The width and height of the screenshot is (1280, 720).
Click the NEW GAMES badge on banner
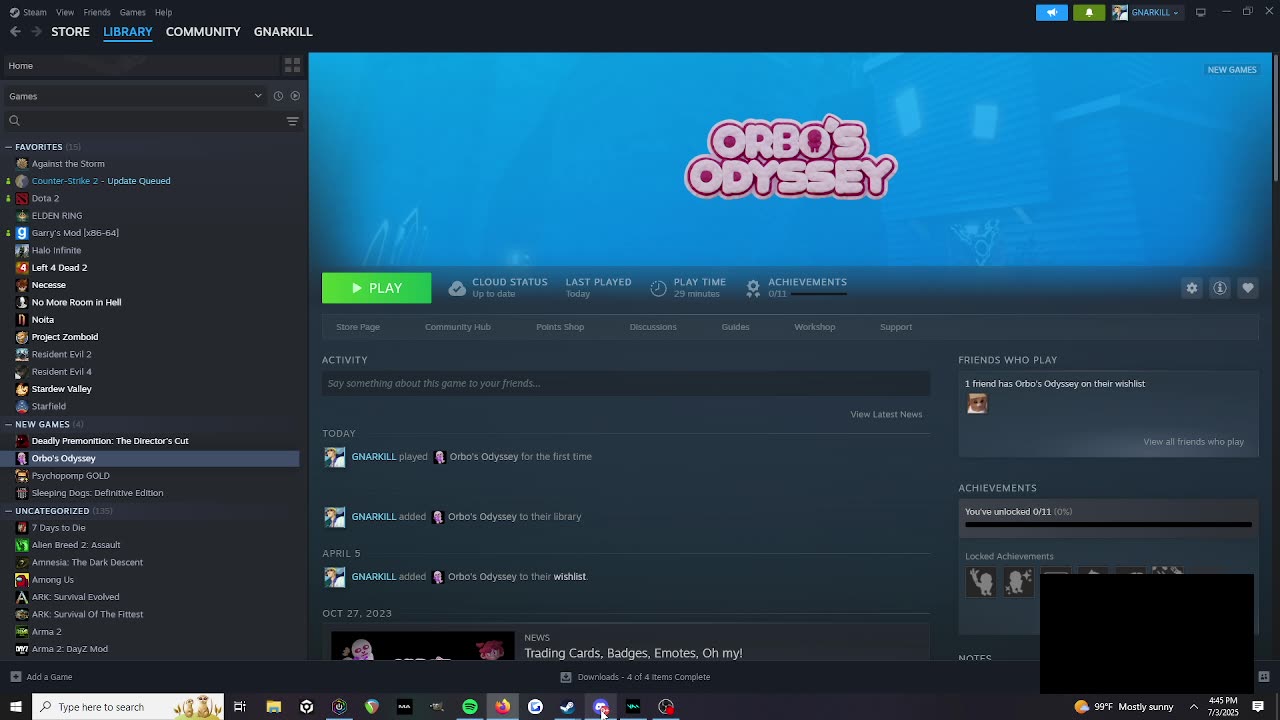point(1232,70)
